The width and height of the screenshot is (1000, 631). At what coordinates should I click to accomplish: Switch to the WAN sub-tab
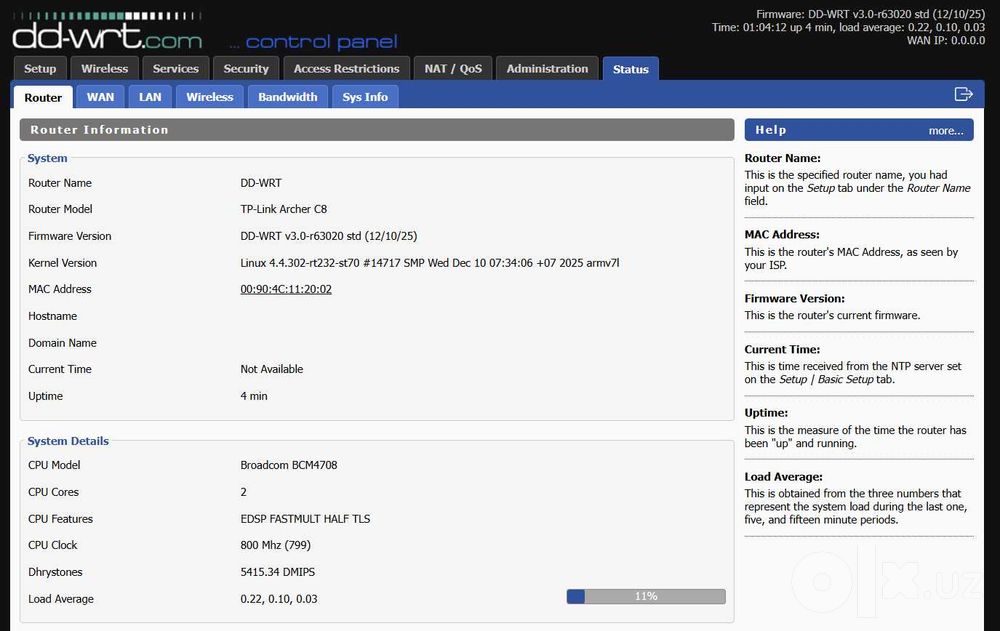(100, 97)
